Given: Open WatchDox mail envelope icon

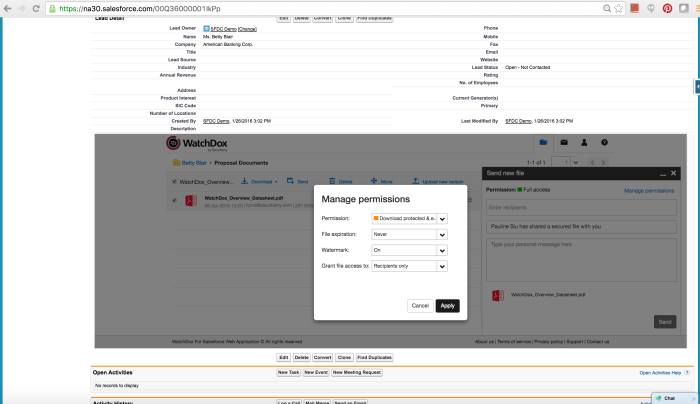Looking at the screenshot, I should coord(564,142).
